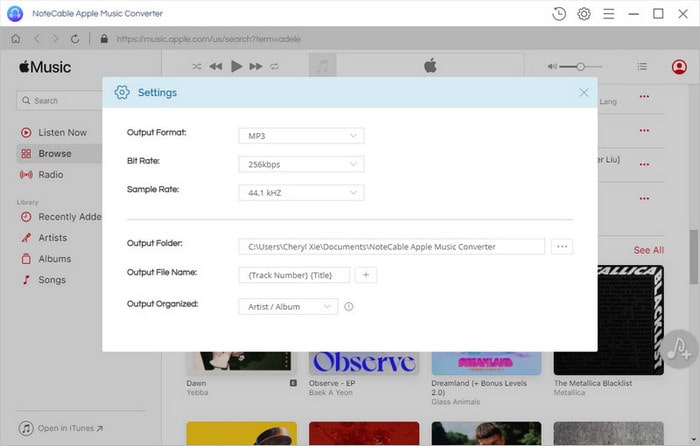Toggle shuffle playback
The image size is (700, 446).
[x=196, y=67]
